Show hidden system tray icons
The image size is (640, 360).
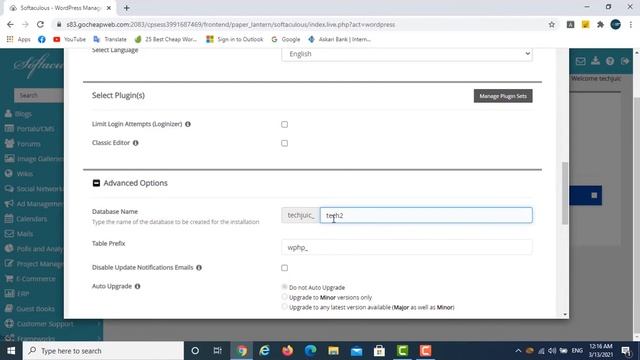pos(518,351)
